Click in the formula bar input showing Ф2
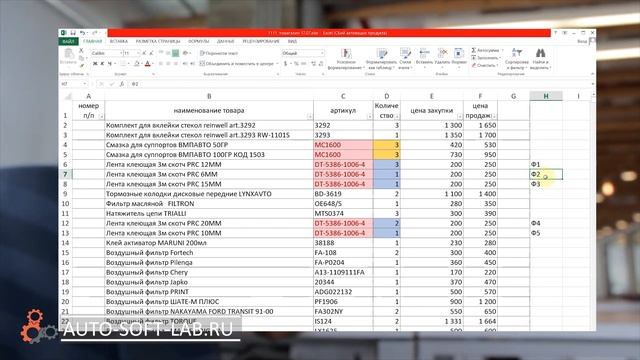The width and height of the screenshot is (640, 360). (x=359, y=84)
